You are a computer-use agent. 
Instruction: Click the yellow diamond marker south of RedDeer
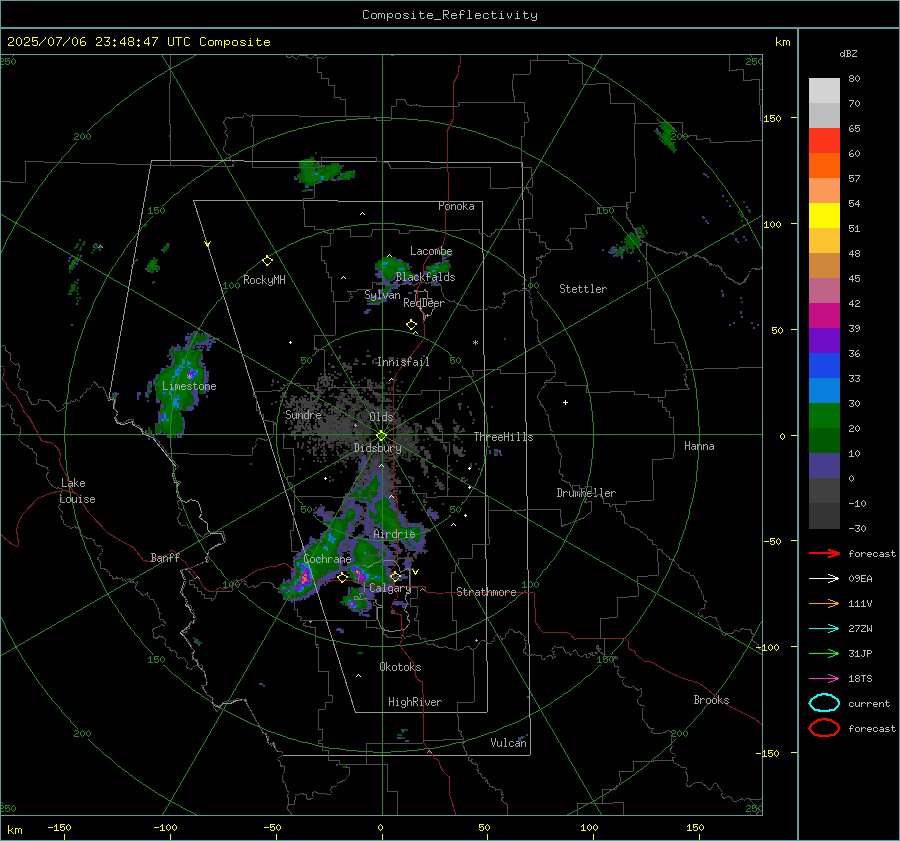click(x=411, y=325)
